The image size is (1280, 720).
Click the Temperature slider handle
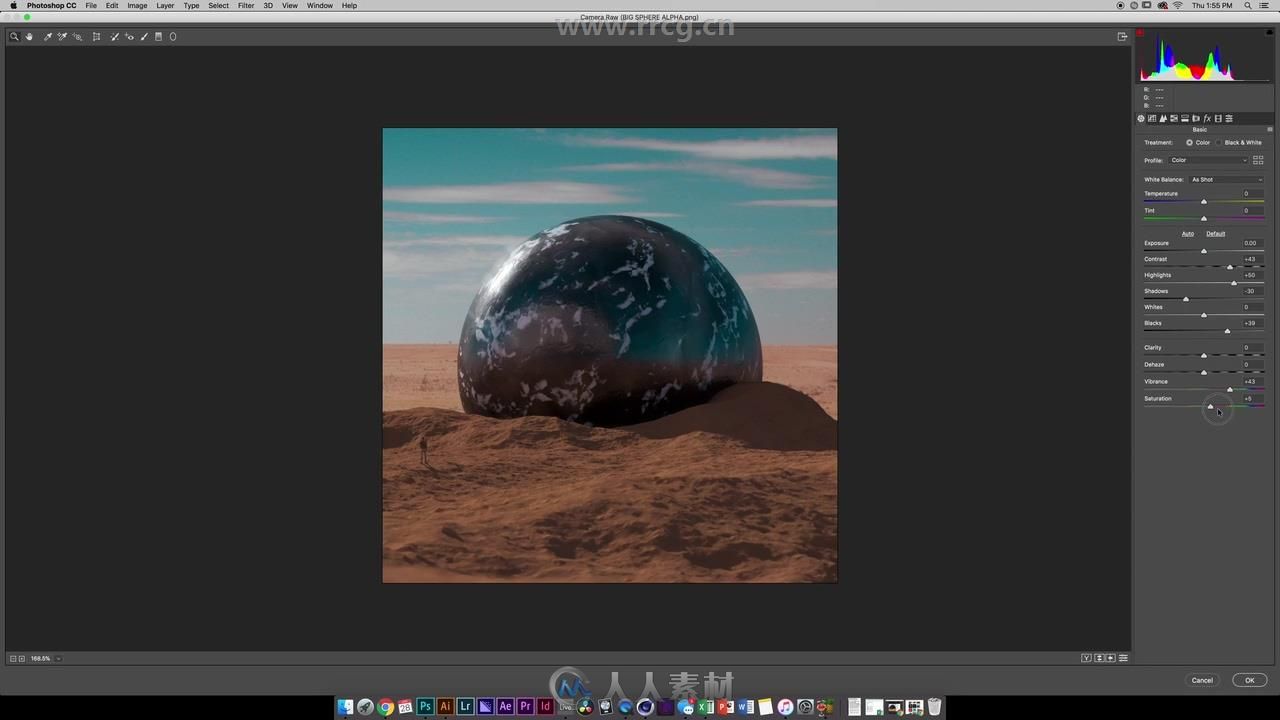point(1204,201)
